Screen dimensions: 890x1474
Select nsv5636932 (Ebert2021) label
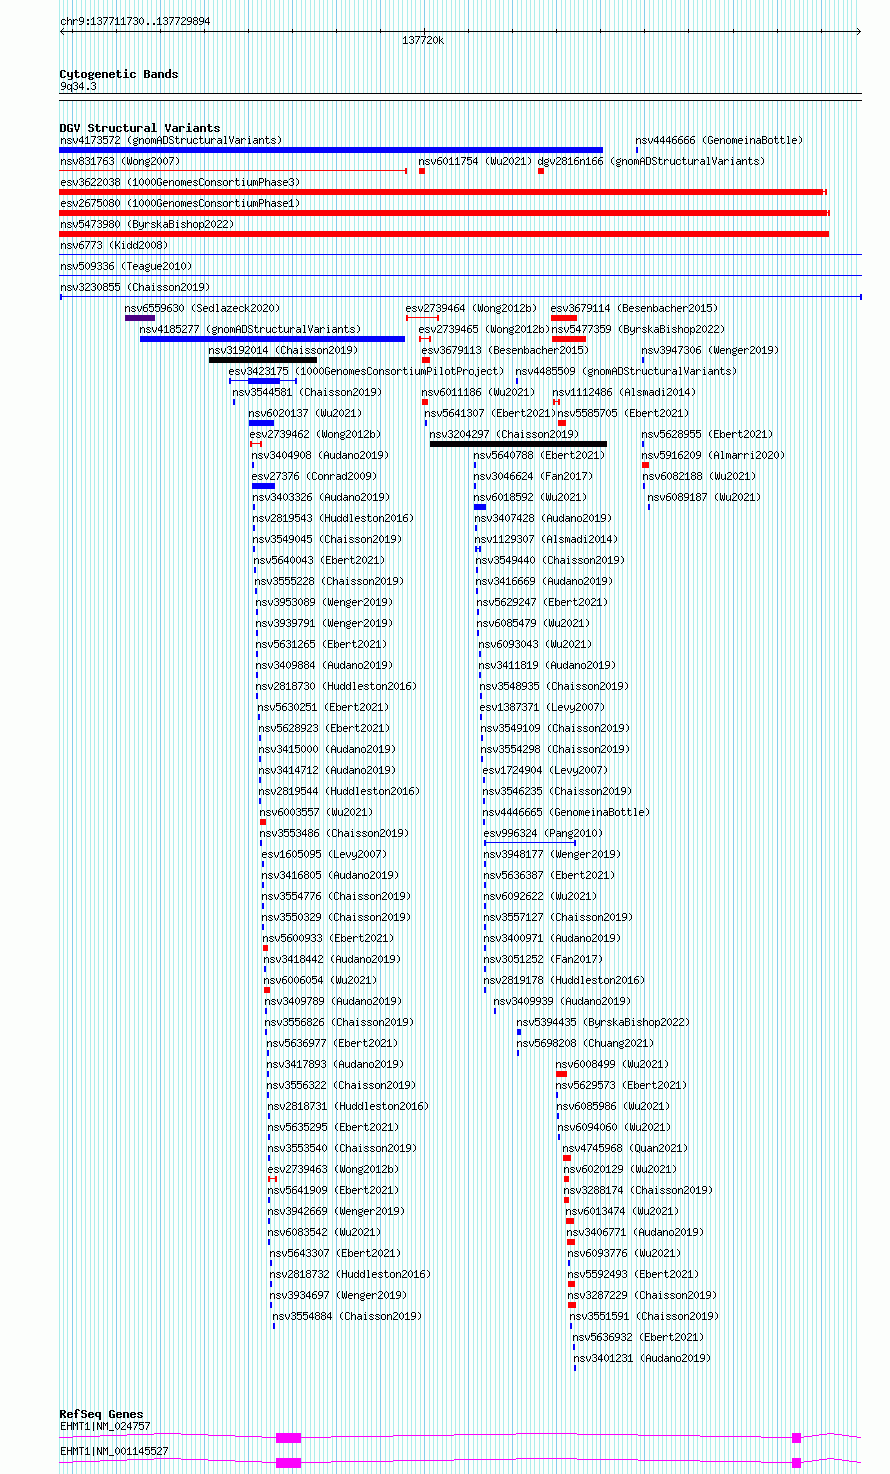pyautogui.click(x=638, y=1338)
